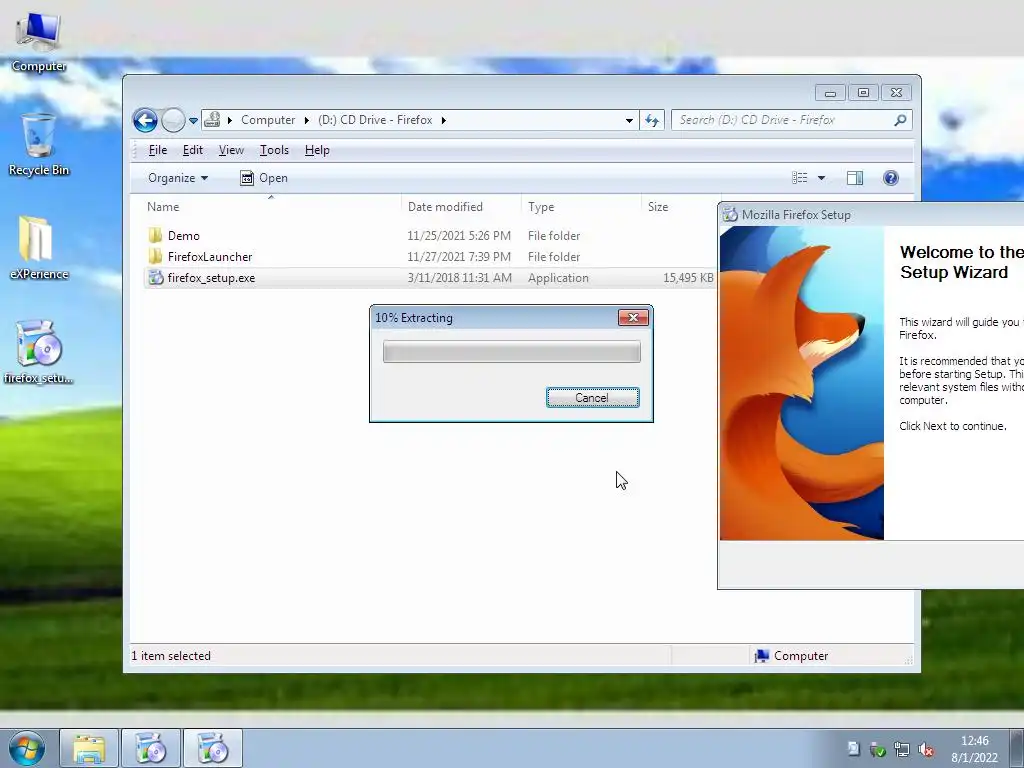Click the Forward arrow in Explorer

(x=173, y=120)
